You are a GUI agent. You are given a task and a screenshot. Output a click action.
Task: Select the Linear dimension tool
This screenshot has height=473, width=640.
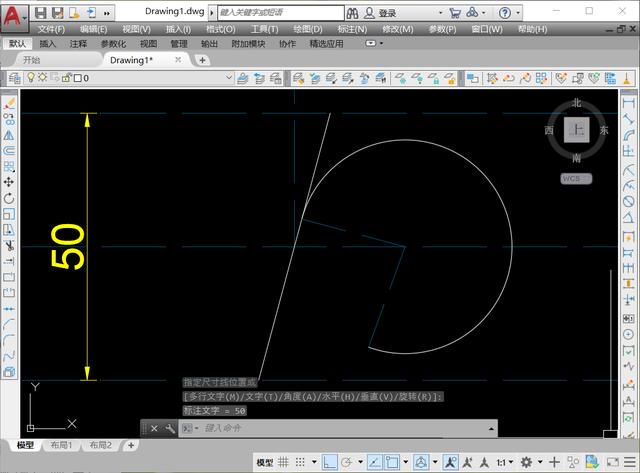click(x=629, y=103)
